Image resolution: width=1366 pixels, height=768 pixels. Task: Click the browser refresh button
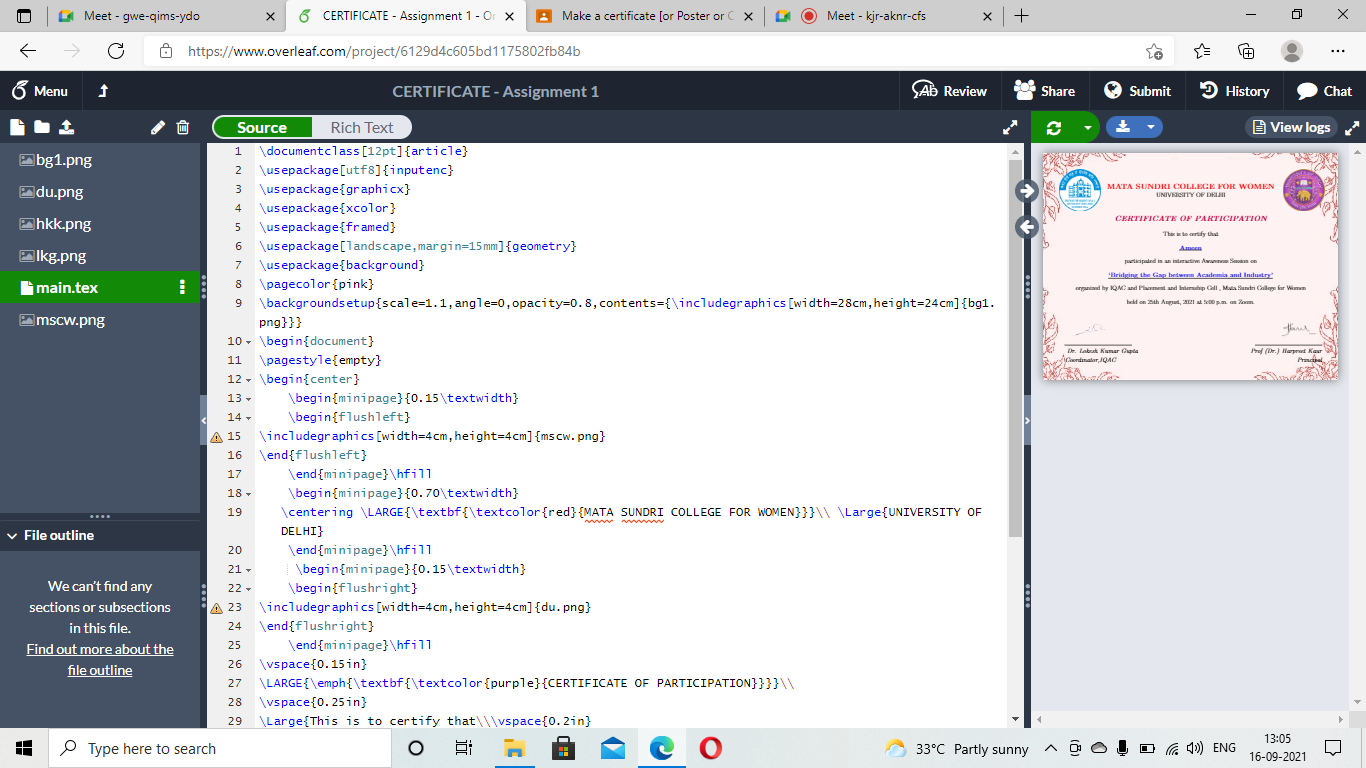tap(116, 51)
